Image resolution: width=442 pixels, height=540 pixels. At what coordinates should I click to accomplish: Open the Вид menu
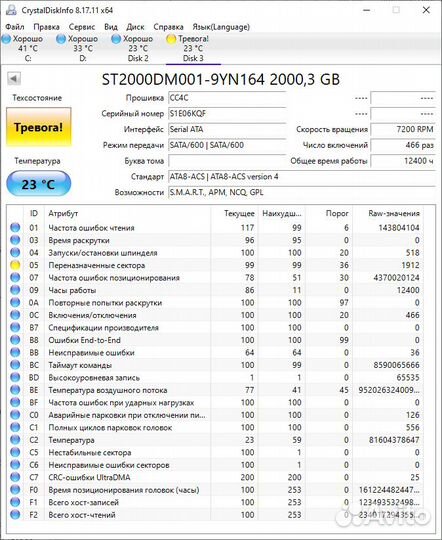(x=111, y=27)
